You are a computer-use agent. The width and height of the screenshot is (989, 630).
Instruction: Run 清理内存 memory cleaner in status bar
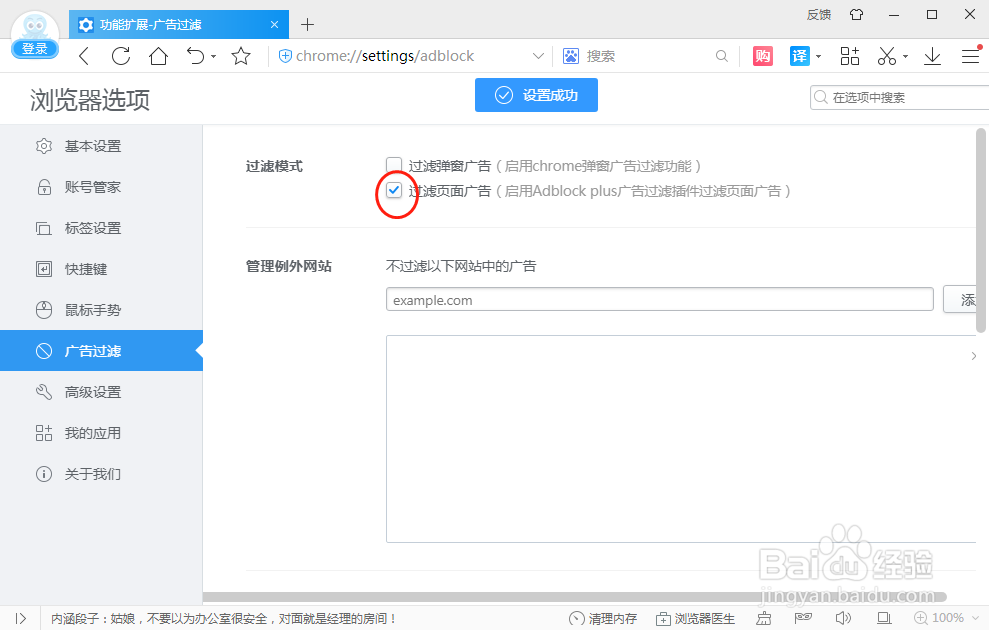click(x=604, y=617)
